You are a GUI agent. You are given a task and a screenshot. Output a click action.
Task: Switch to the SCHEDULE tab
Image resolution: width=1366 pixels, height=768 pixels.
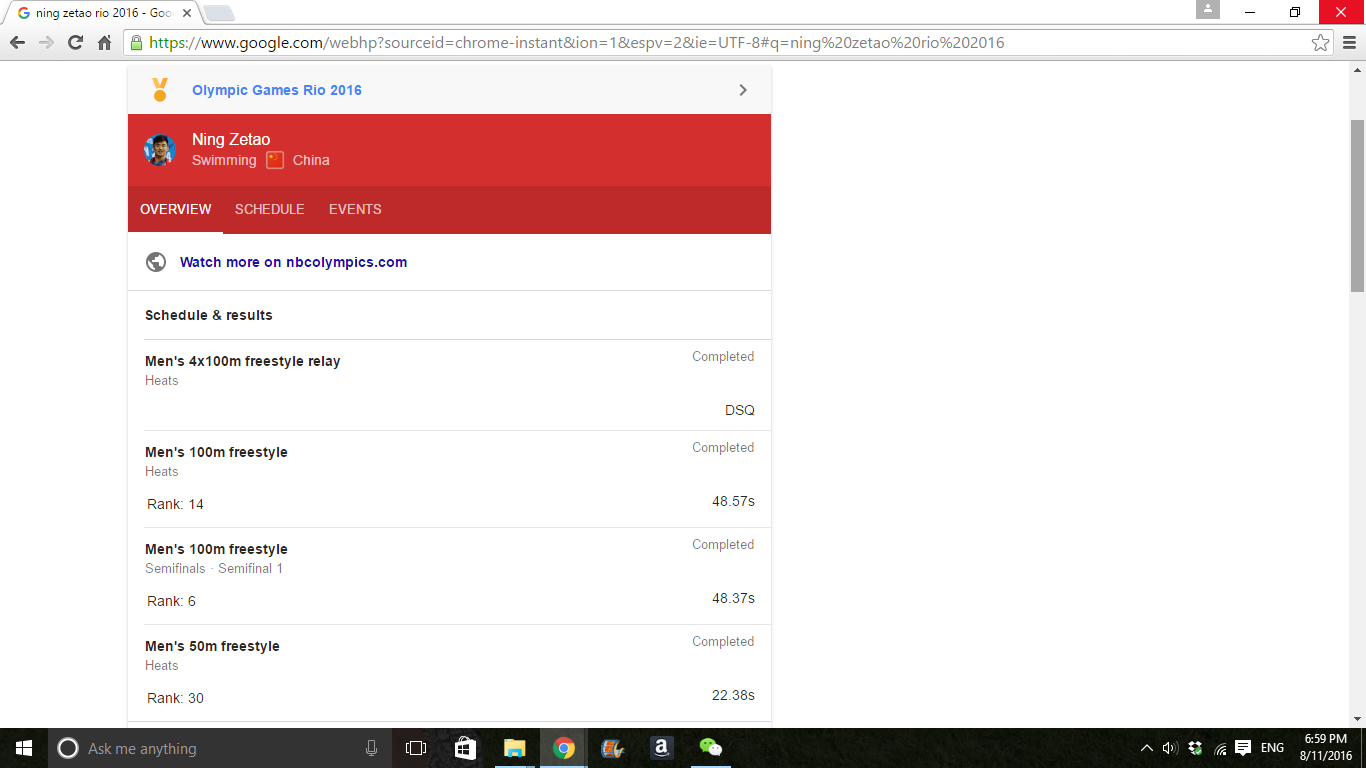[269, 209]
